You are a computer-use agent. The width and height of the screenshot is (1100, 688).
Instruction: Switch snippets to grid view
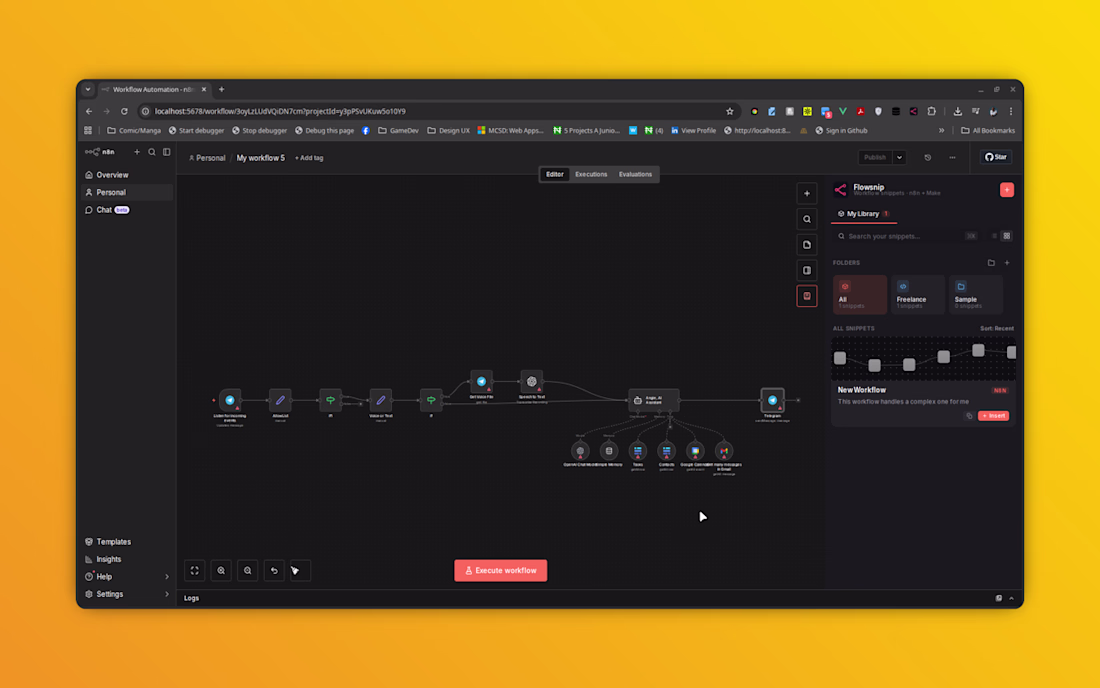[x=1007, y=236]
